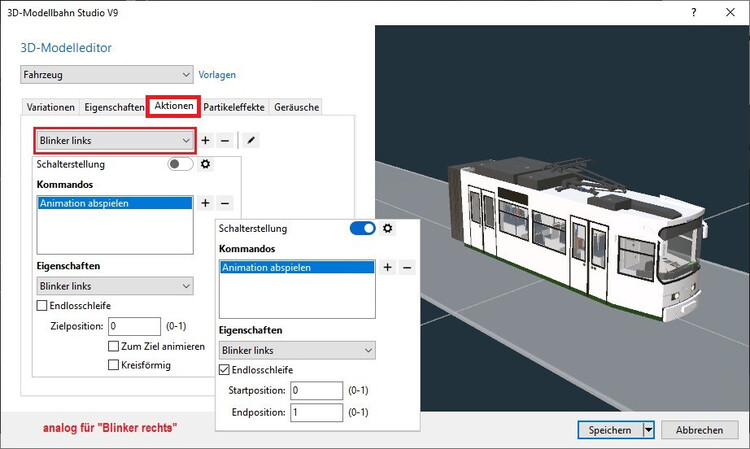Screen dimensions: 750x449
Task: Open the Speichern split-button arrow
Action: tap(648, 430)
